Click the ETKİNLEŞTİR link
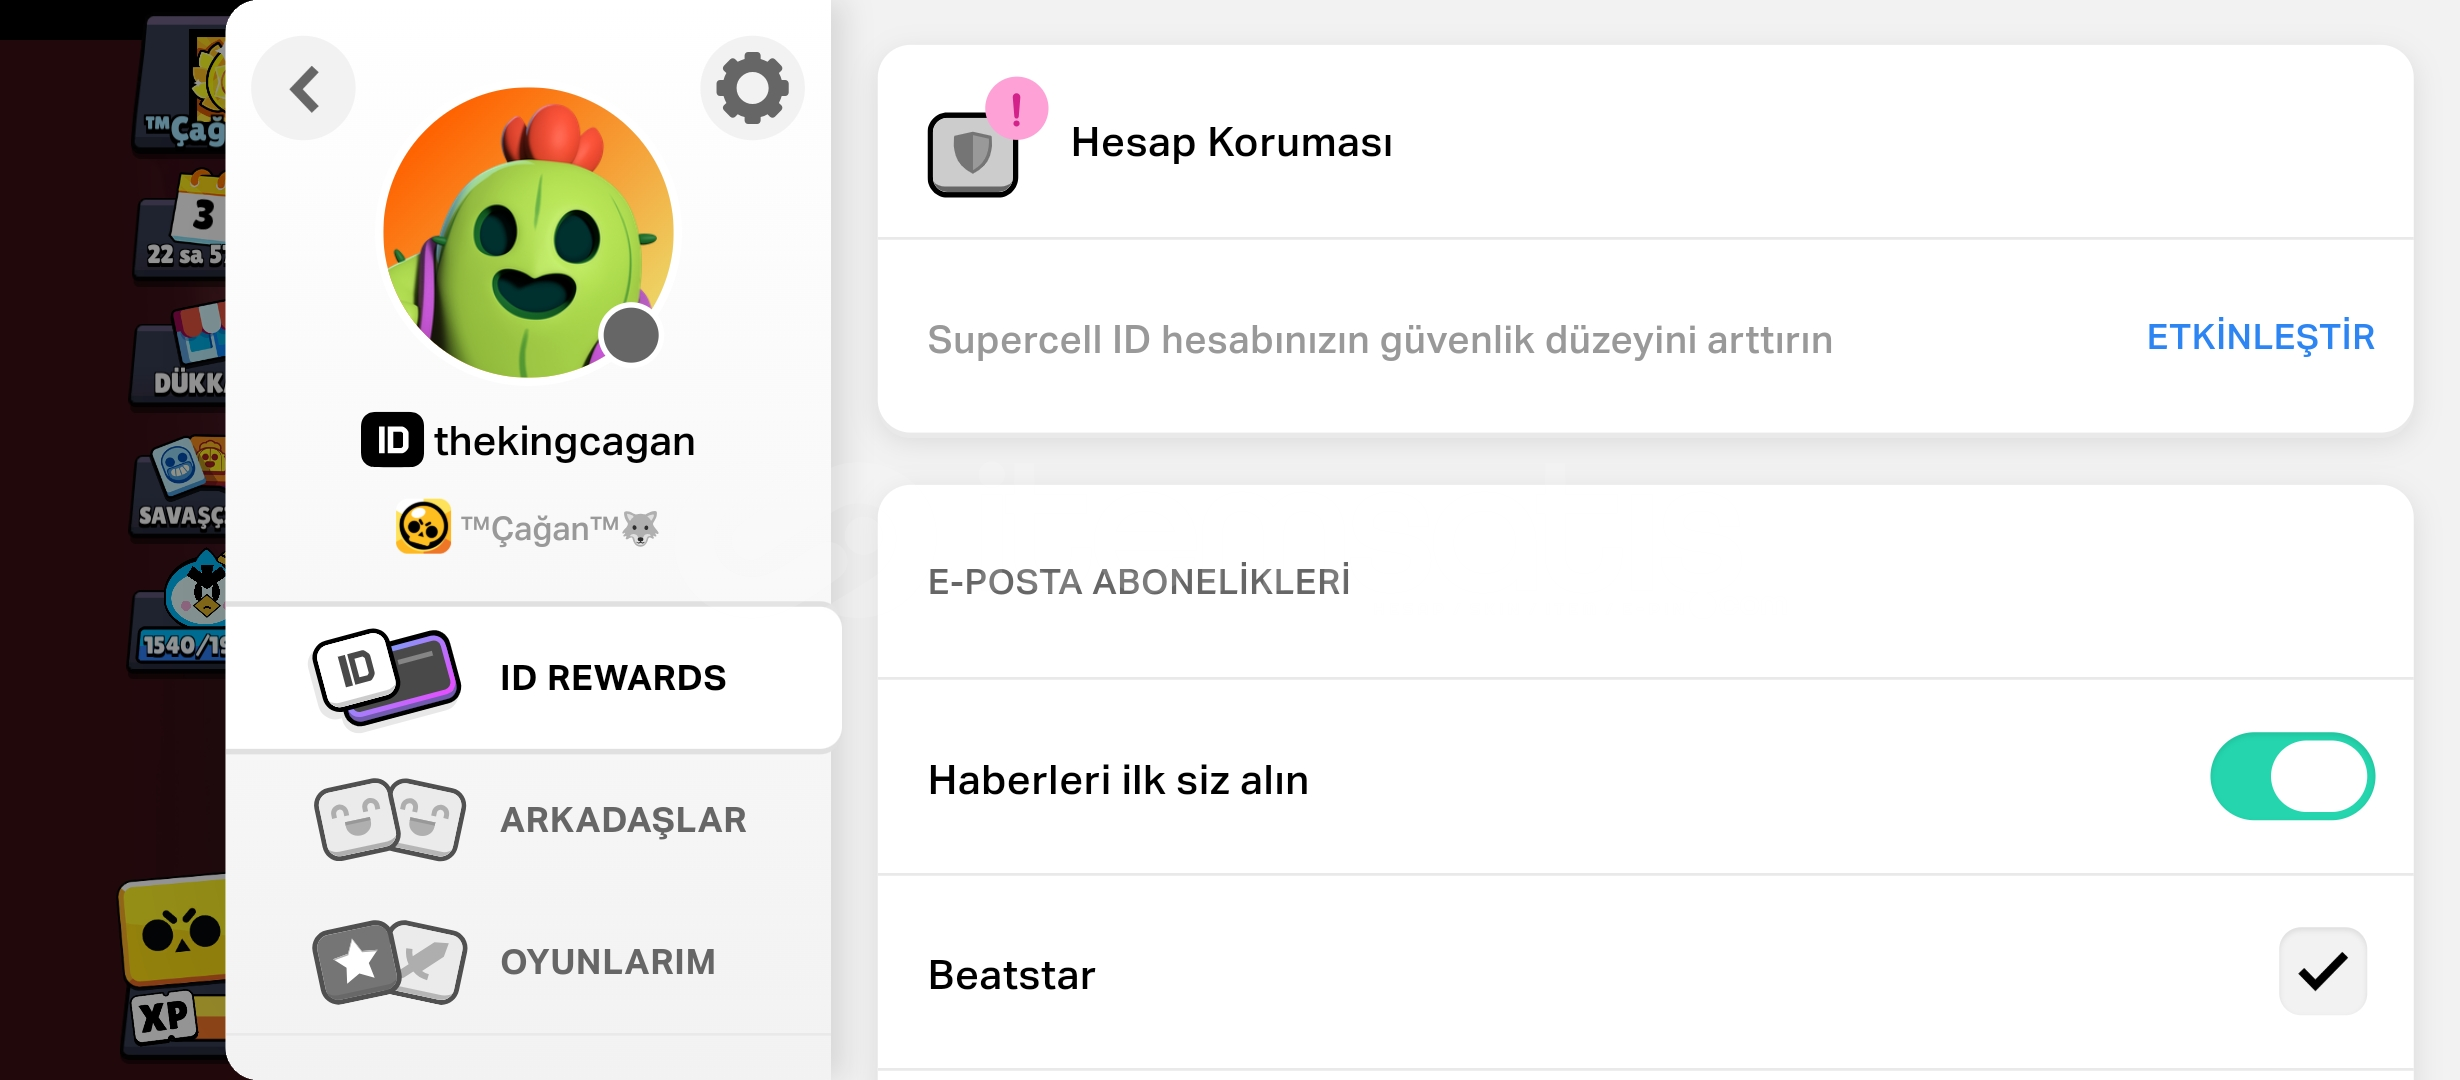 click(x=2260, y=338)
